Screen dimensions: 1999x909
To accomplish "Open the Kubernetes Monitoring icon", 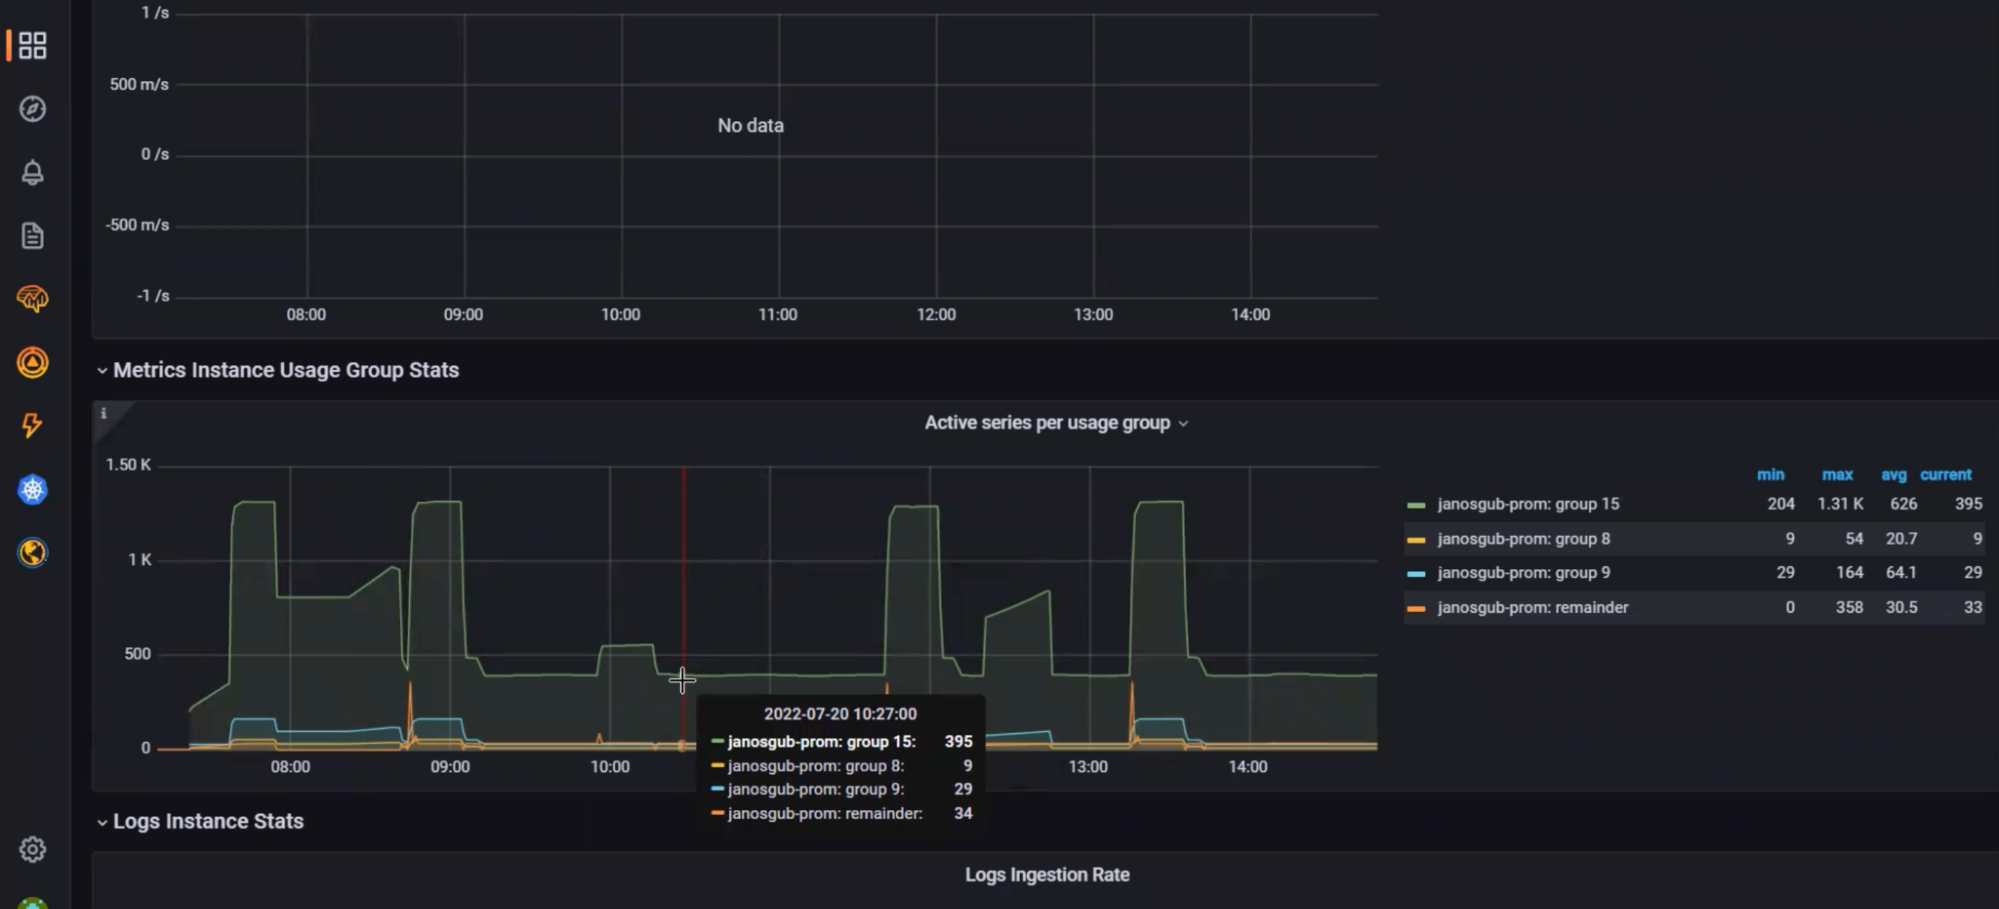I will pos(33,489).
